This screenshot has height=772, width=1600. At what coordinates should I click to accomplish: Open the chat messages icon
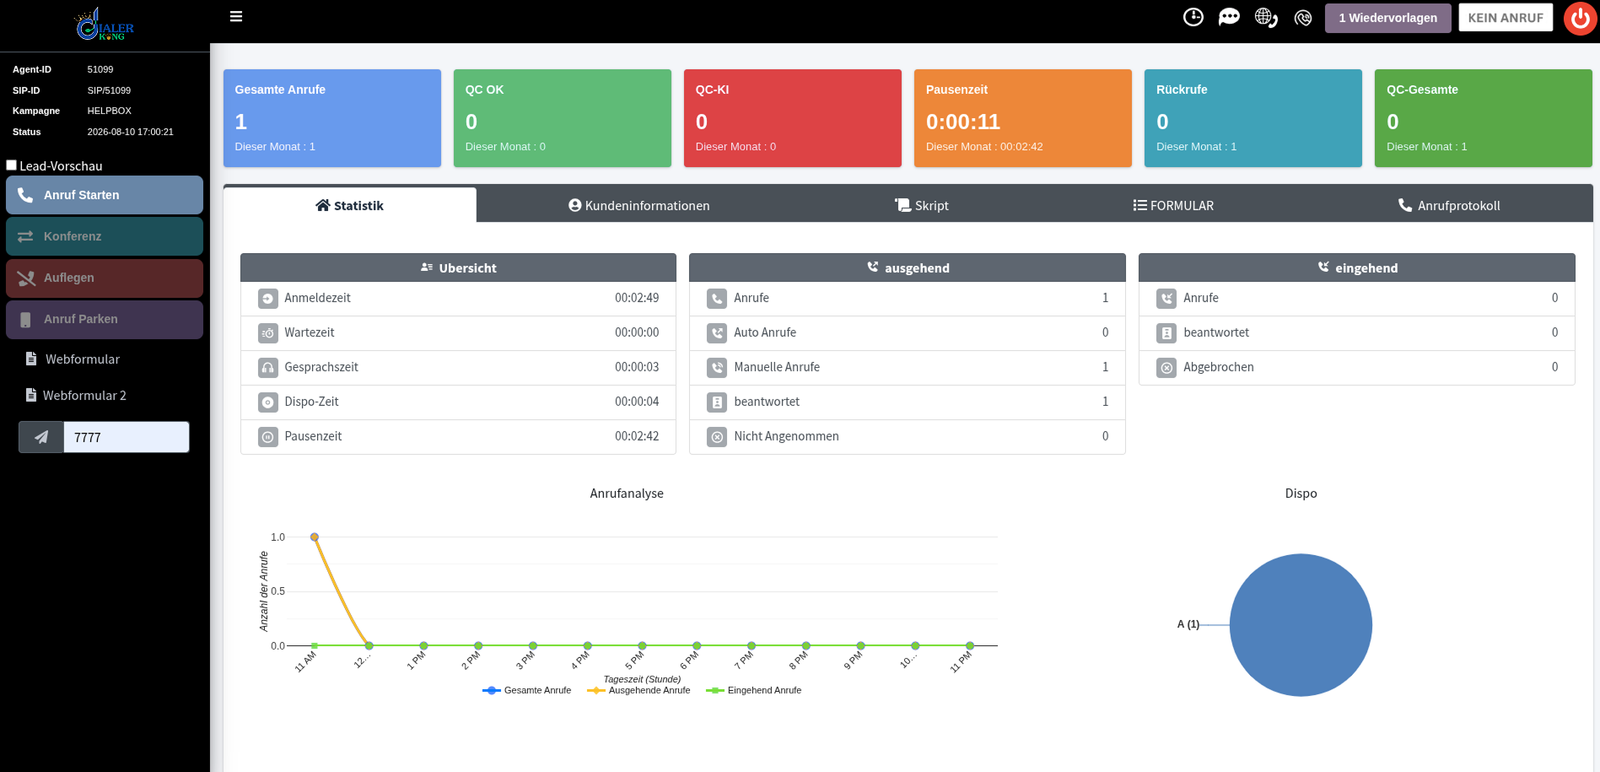tap(1229, 17)
